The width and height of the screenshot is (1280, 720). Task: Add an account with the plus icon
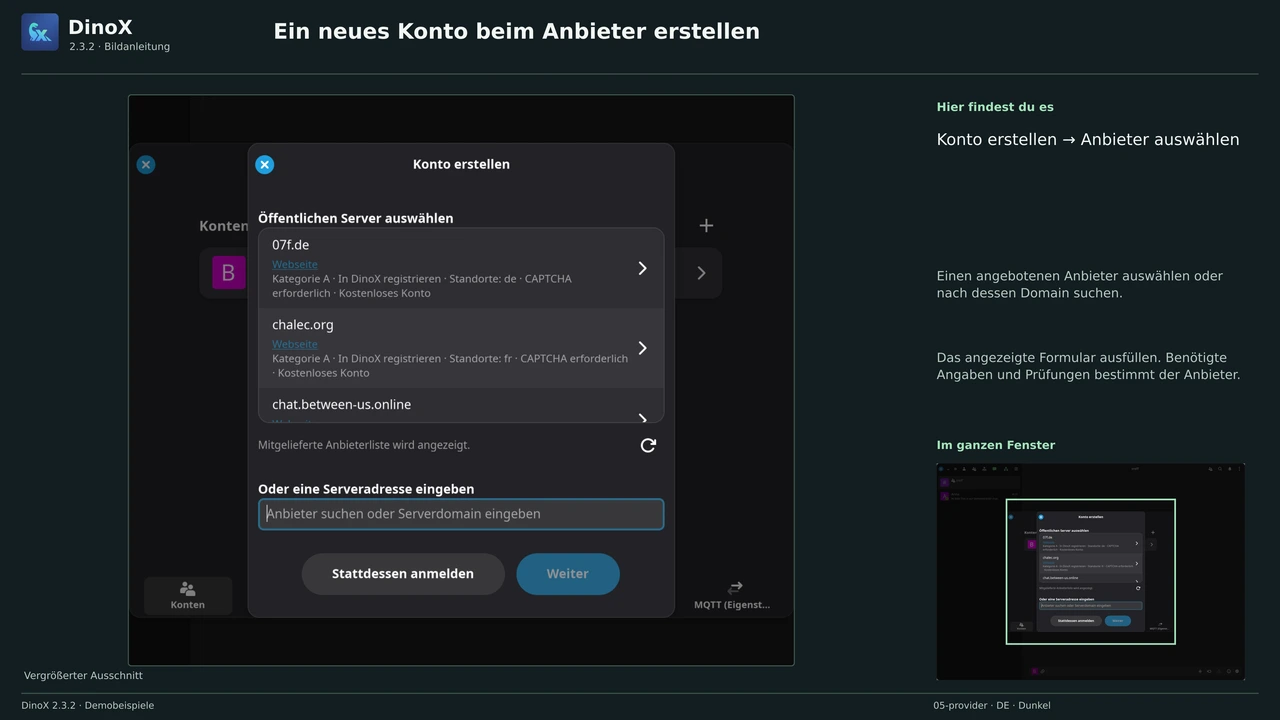coord(706,226)
